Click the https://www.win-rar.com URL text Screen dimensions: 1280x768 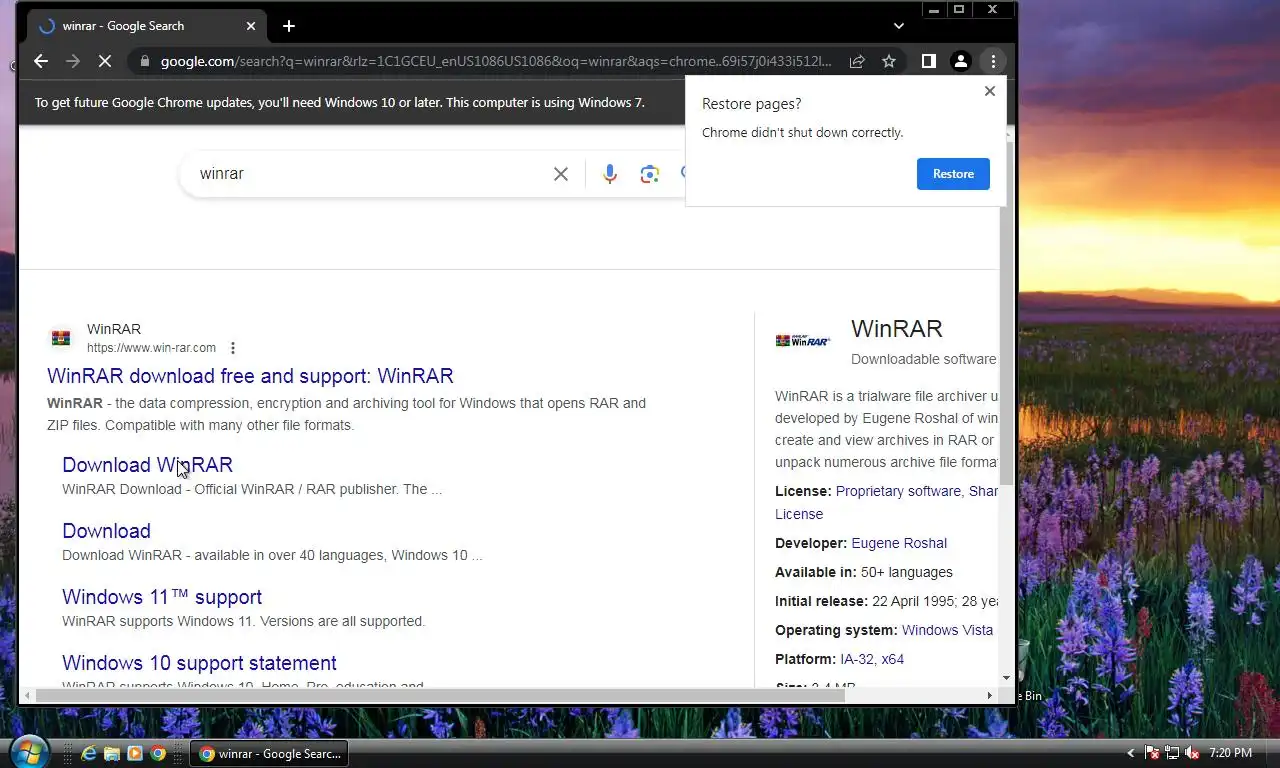tap(151, 348)
